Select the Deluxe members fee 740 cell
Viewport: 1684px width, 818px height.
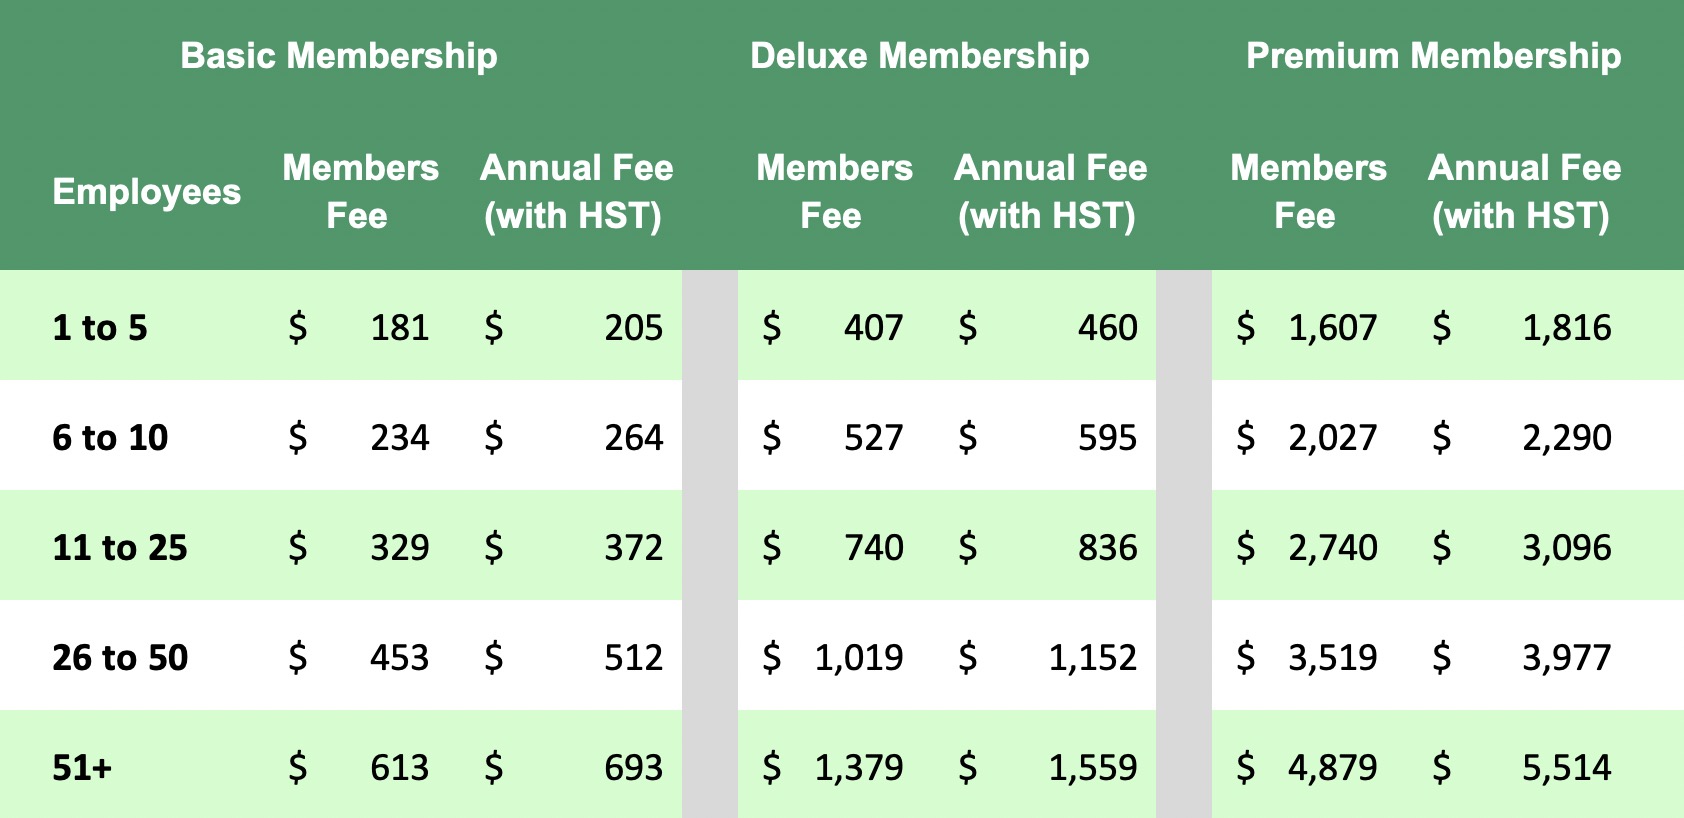pyautogui.click(x=833, y=548)
